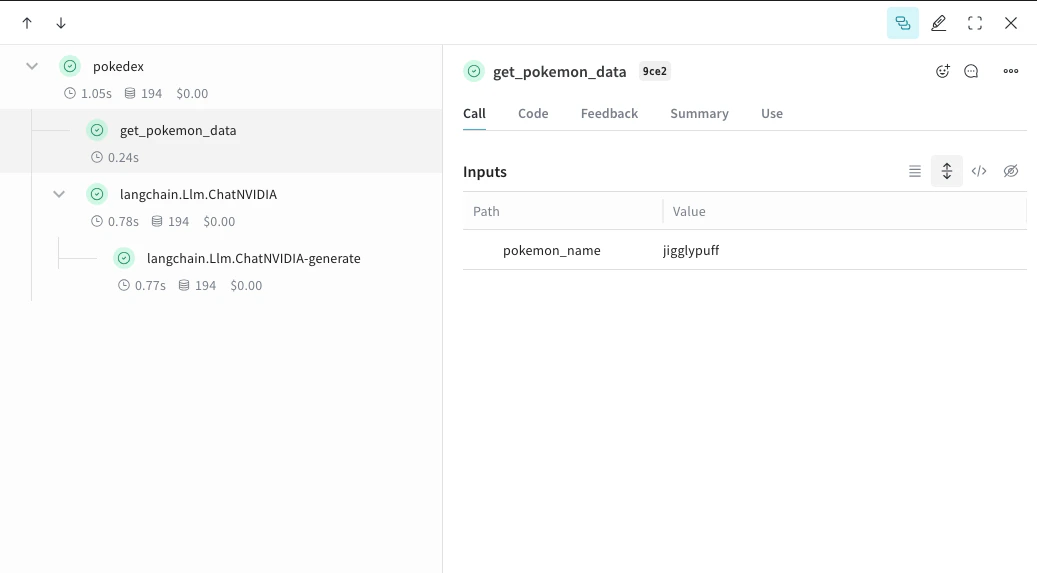Add an emoji reaction
The image size is (1037, 573).
click(942, 71)
